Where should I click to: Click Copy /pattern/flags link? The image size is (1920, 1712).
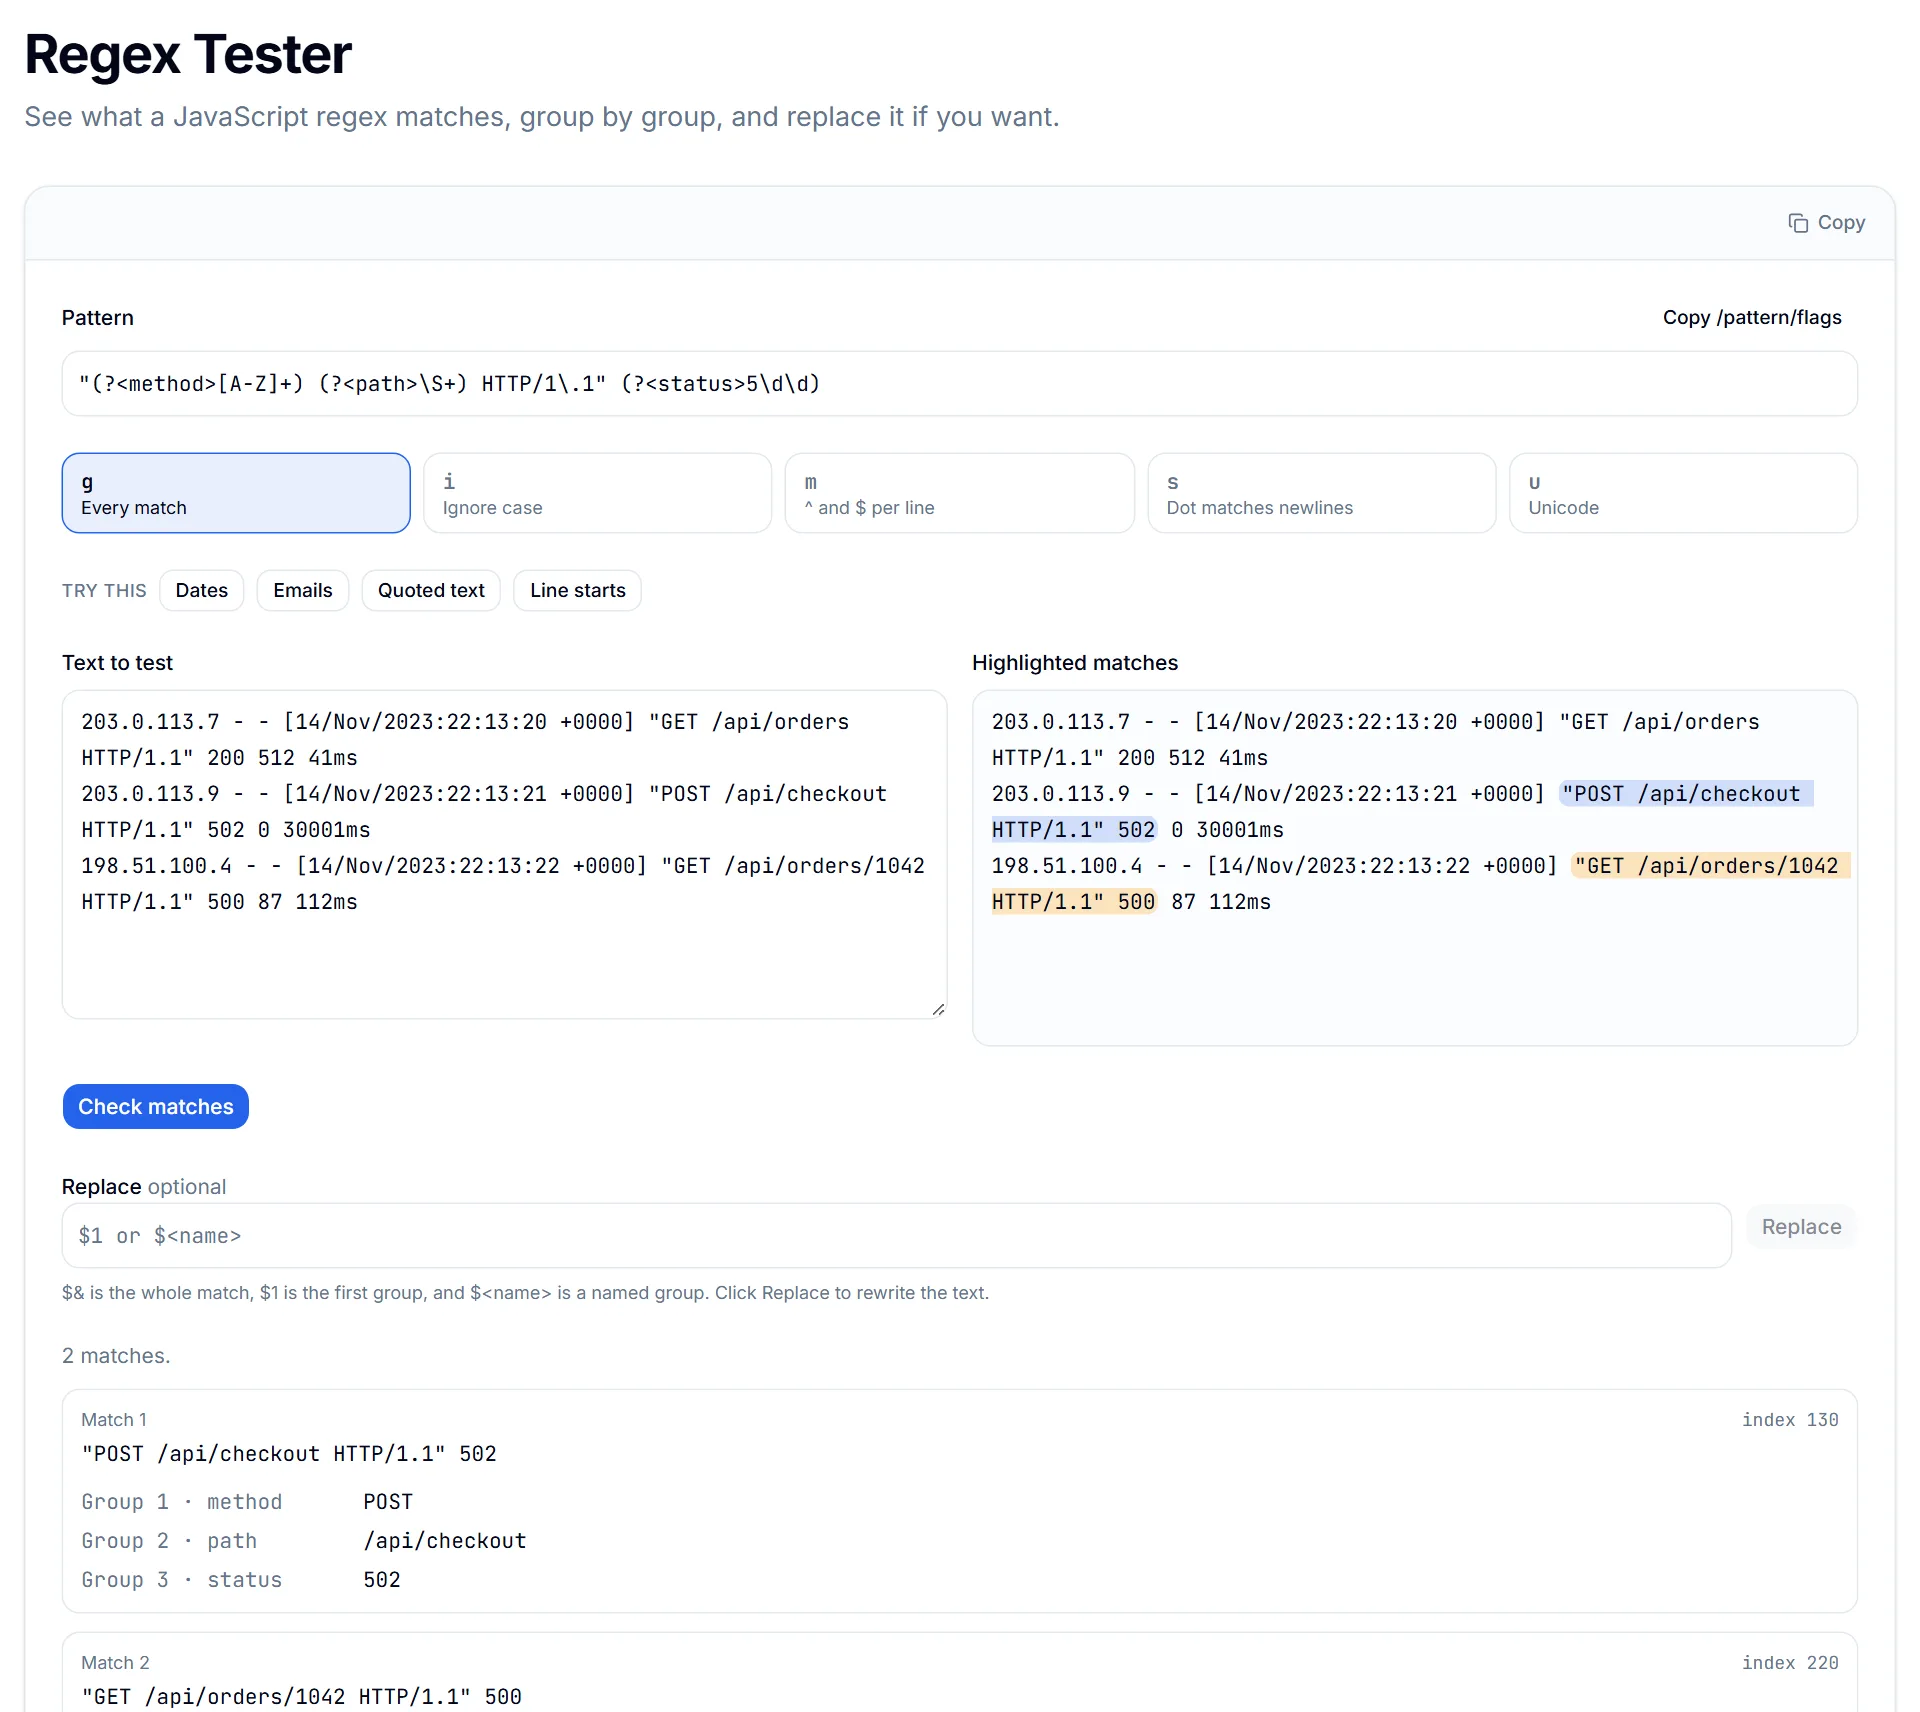click(1752, 318)
